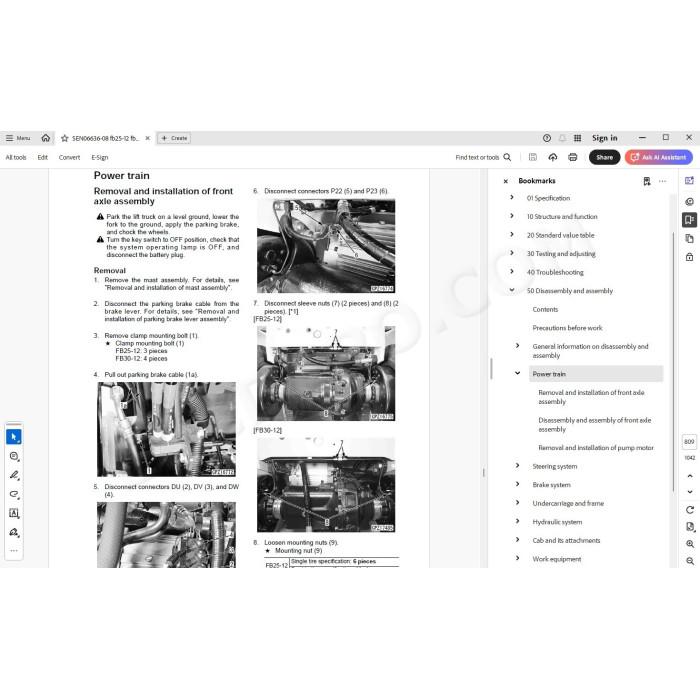Open Removal and installation of pump motor bookmark
This screenshot has width=700, height=700.
[596, 448]
